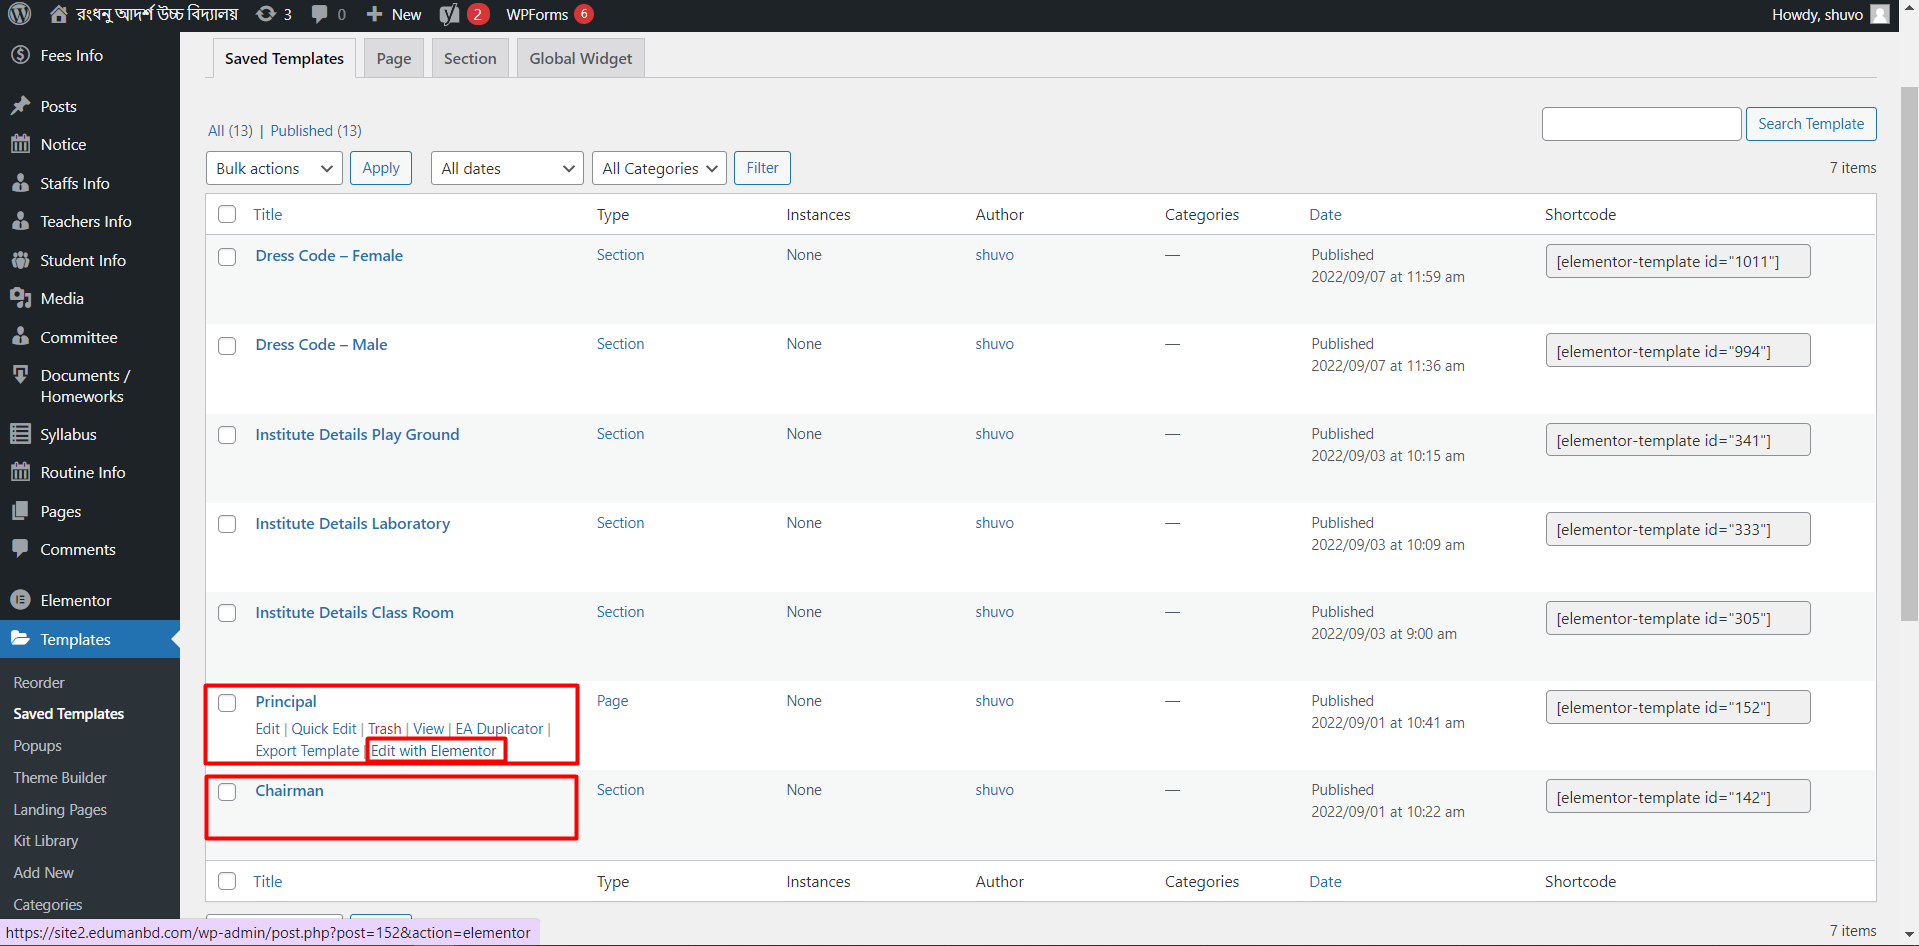
Task: Click Export Template link for Principal
Action: point(307,751)
